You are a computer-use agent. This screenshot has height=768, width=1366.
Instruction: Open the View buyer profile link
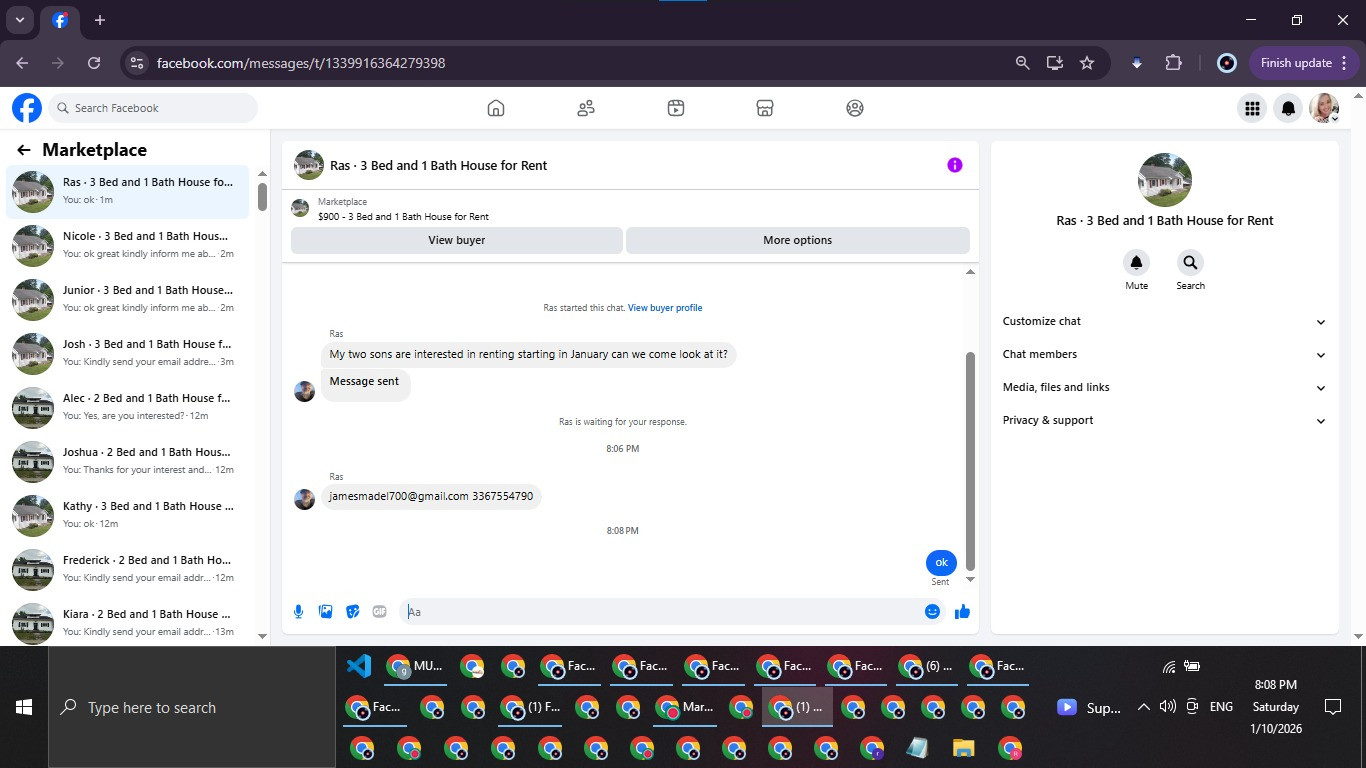[x=665, y=308]
